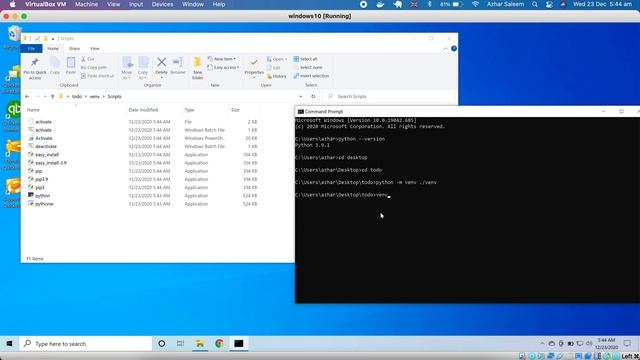Collapse the Explorer ribbon with chevron
The width and height of the screenshot is (640, 360).
[445, 49]
